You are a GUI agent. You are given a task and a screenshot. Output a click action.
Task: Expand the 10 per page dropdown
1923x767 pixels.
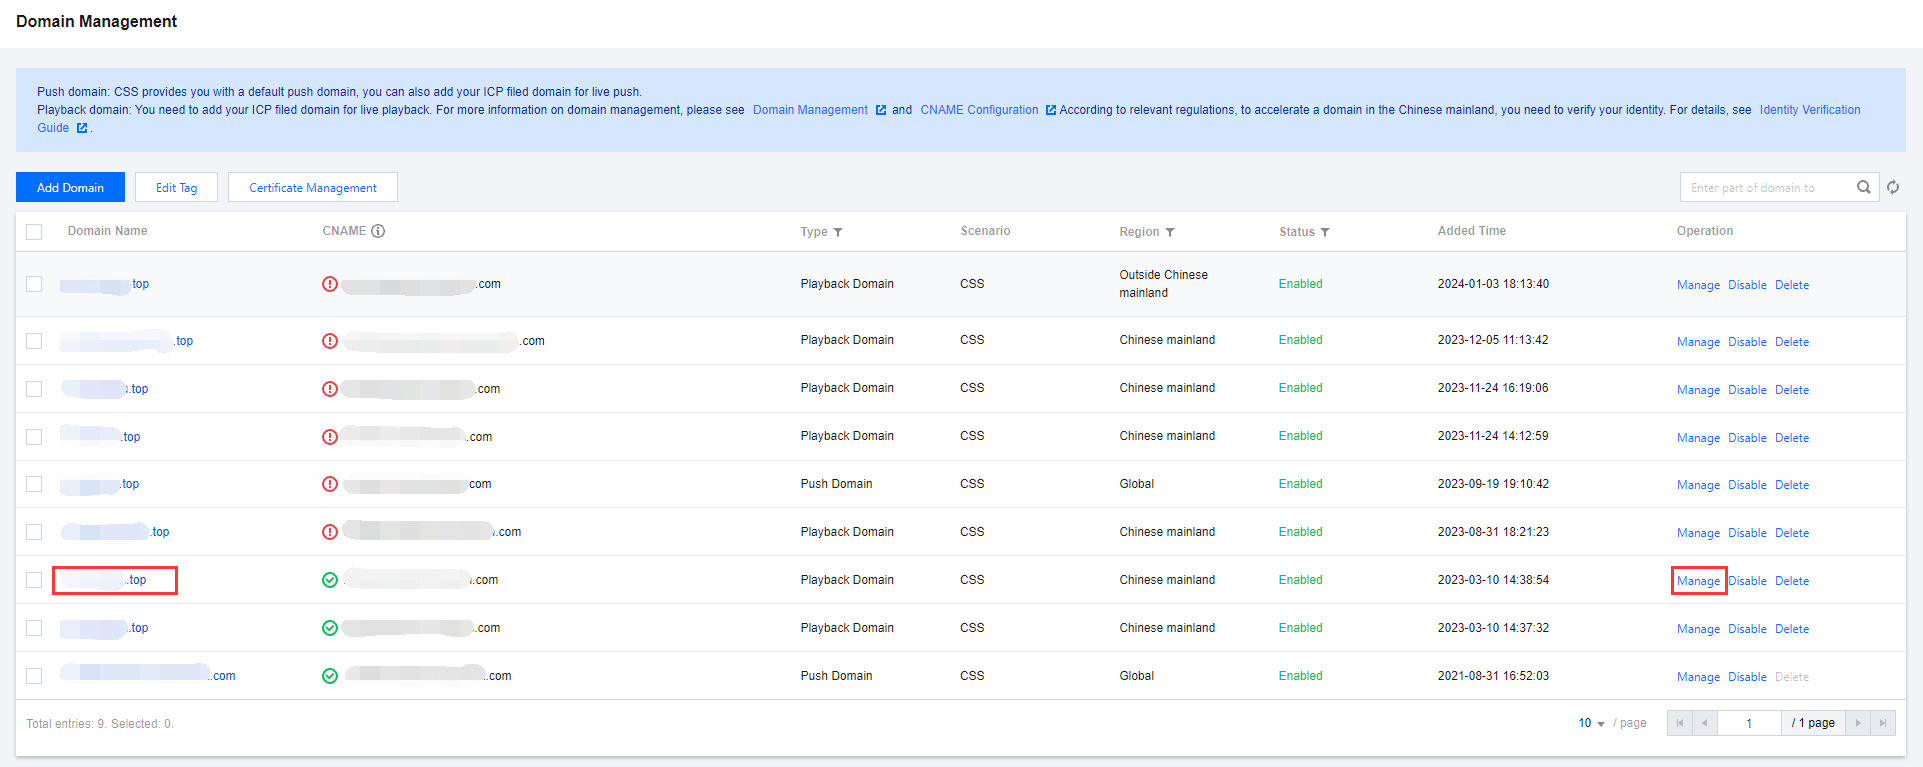click(x=1591, y=723)
